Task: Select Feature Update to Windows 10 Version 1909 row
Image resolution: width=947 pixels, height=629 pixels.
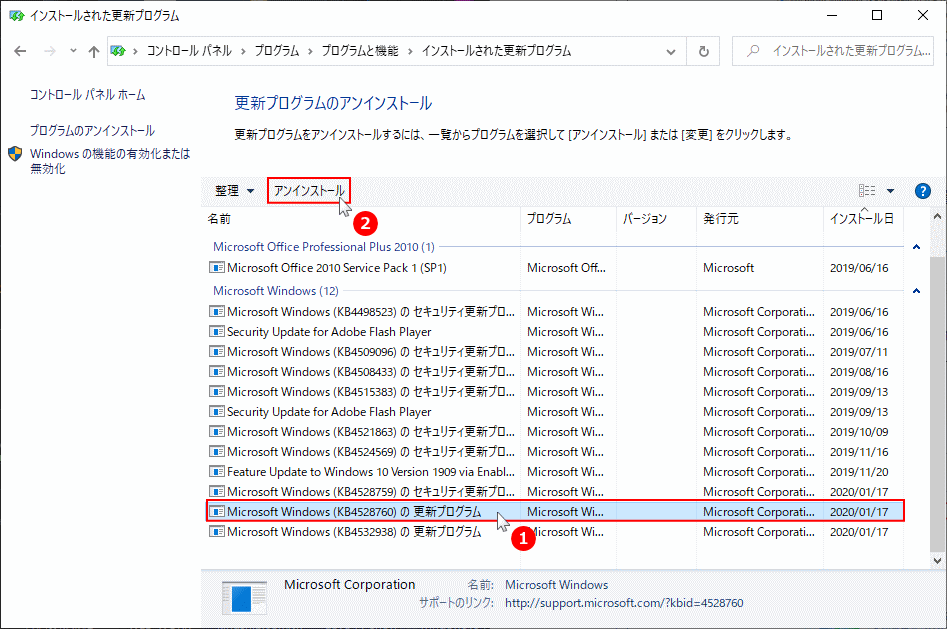Action: (x=555, y=471)
